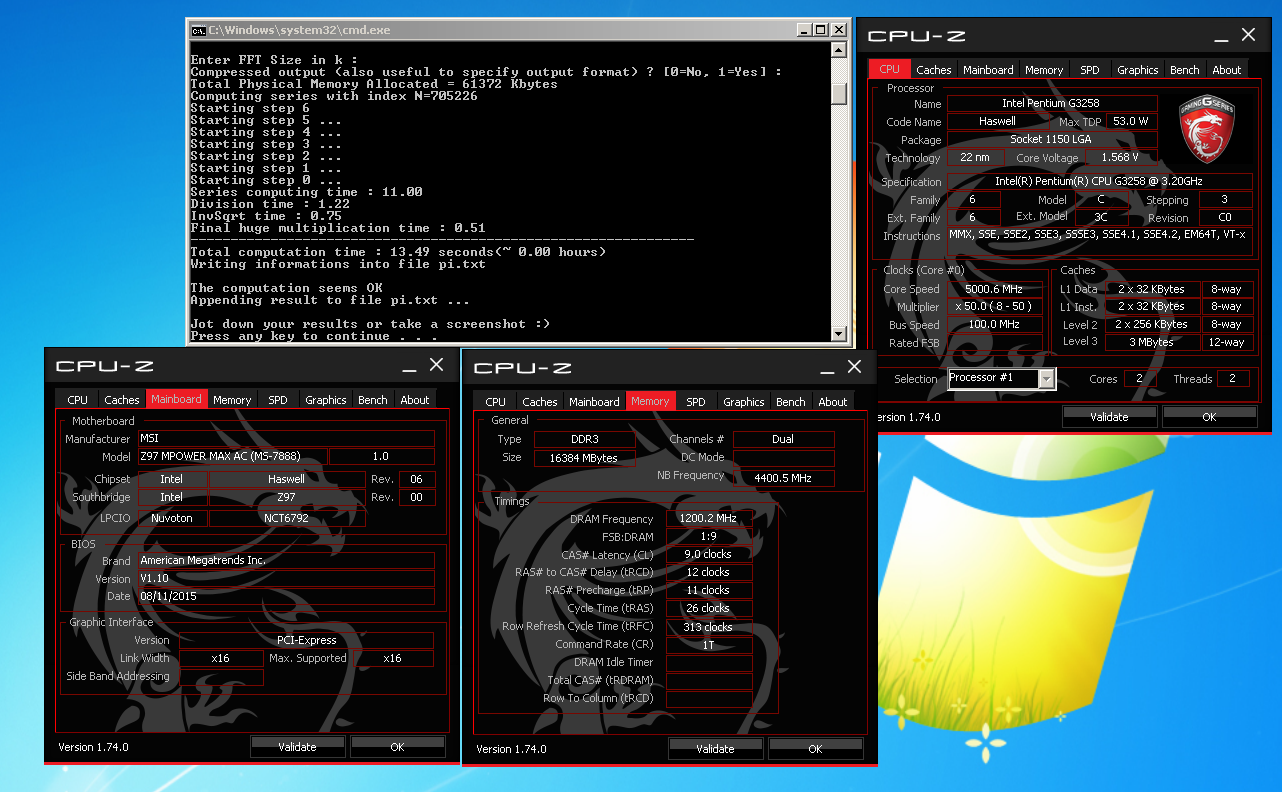
Task: Select CPU tab in Mainboard CPU-Z window
Action: 77,400
